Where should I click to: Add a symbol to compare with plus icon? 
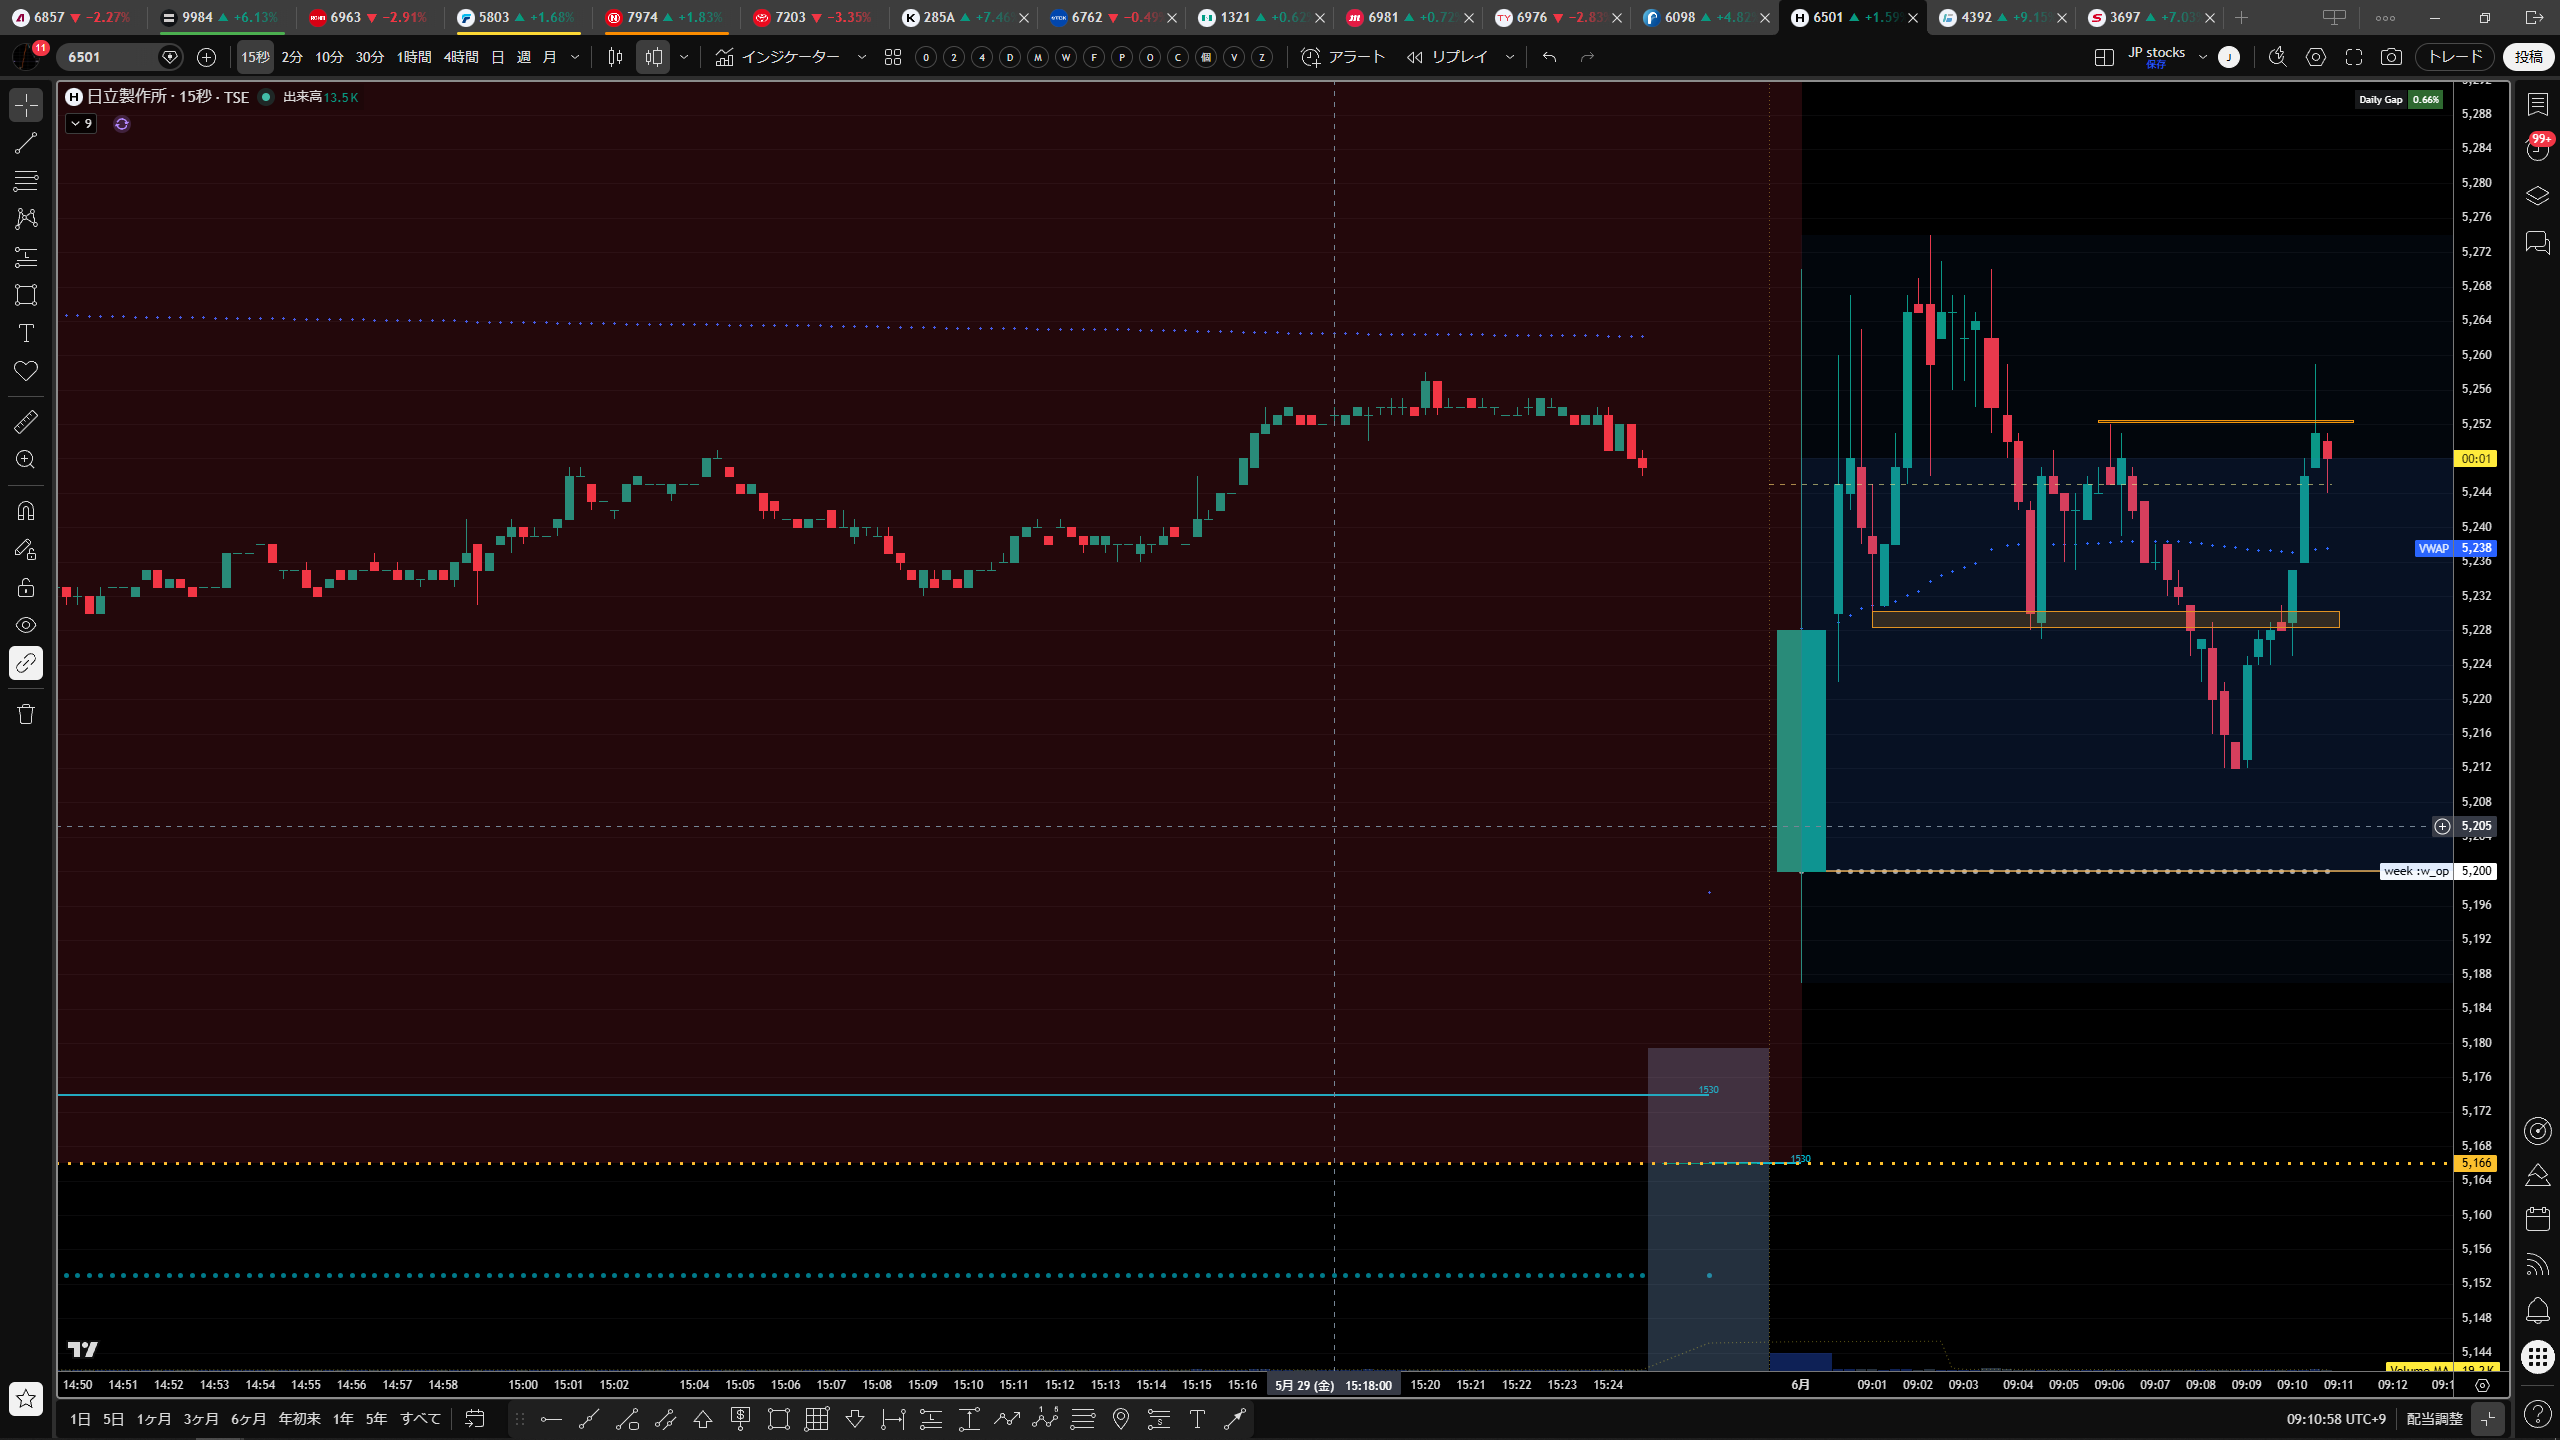(x=206, y=57)
